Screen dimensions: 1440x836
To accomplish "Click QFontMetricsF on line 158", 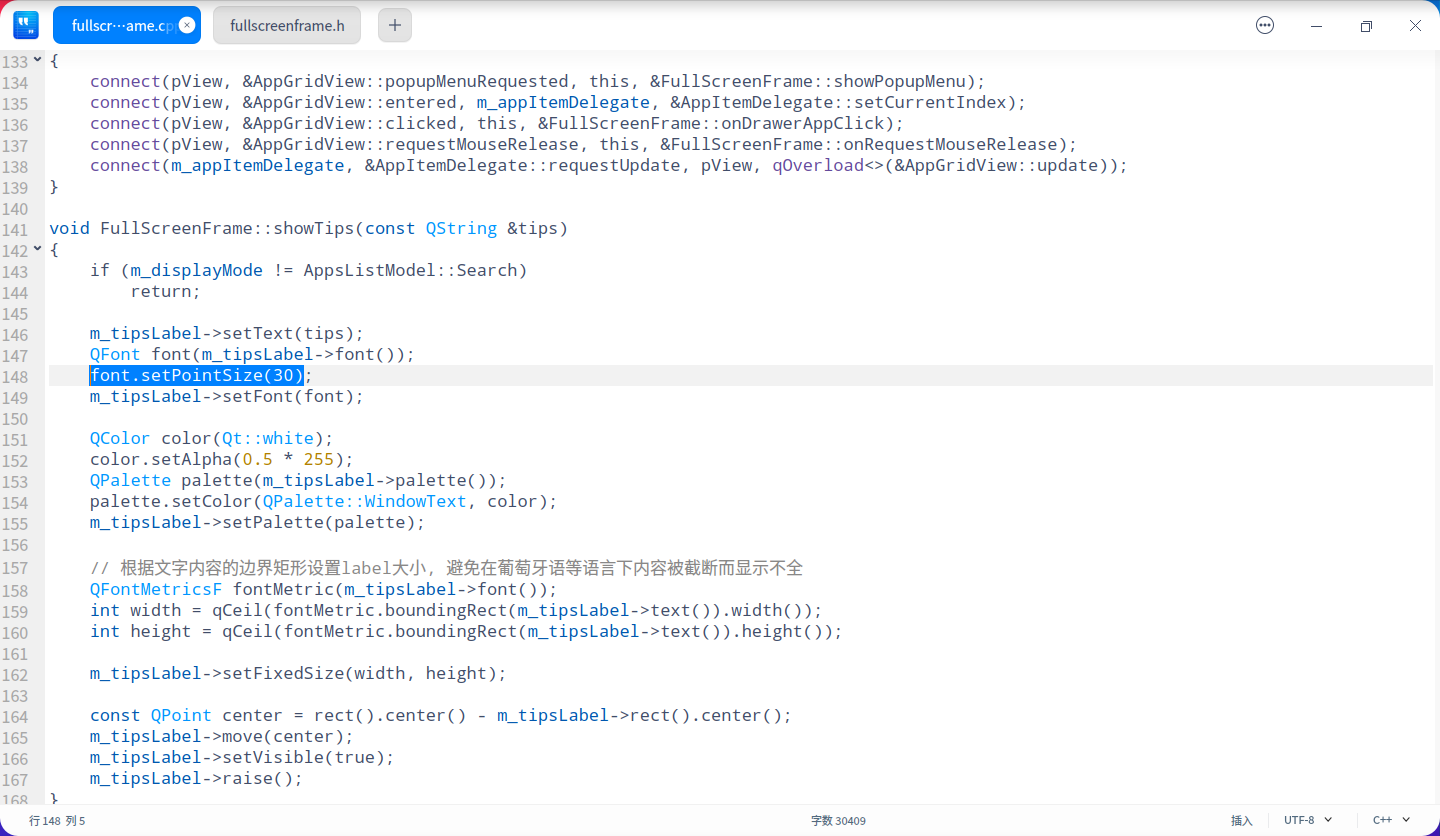I will coord(156,589).
